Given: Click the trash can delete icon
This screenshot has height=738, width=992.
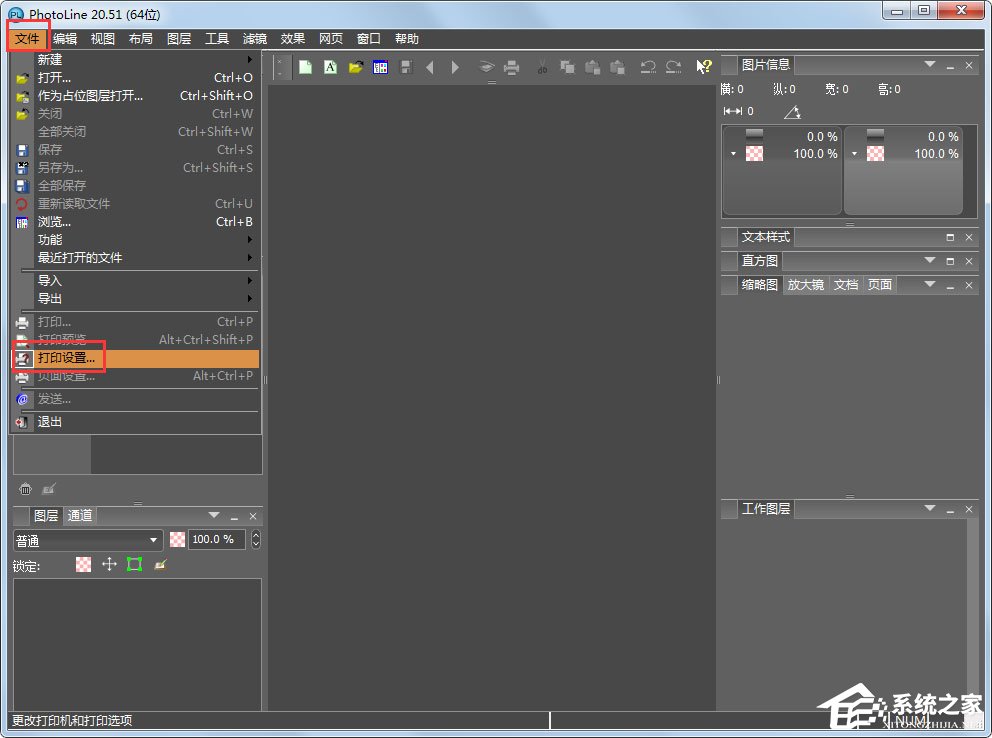Looking at the screenshot, I should (x=25, y=489).
